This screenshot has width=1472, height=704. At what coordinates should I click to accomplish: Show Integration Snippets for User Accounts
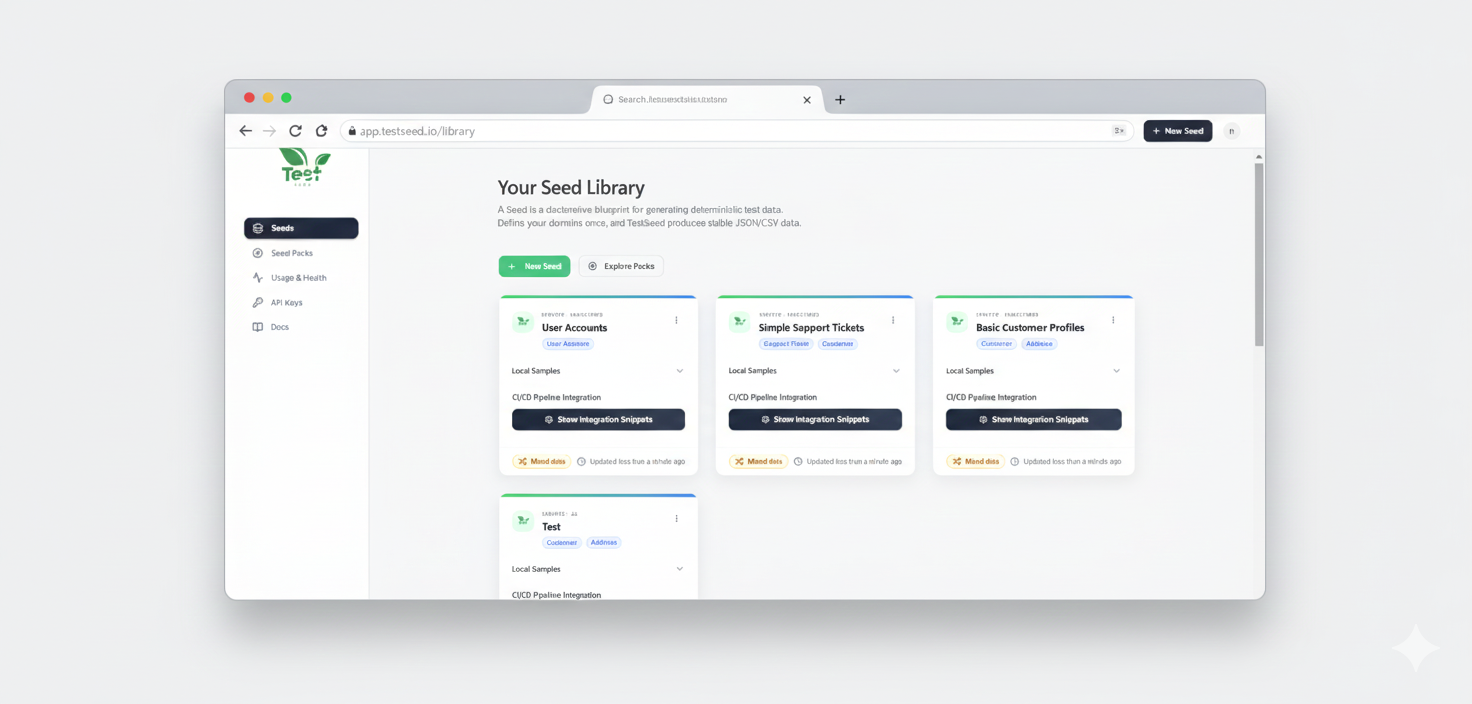598,420
